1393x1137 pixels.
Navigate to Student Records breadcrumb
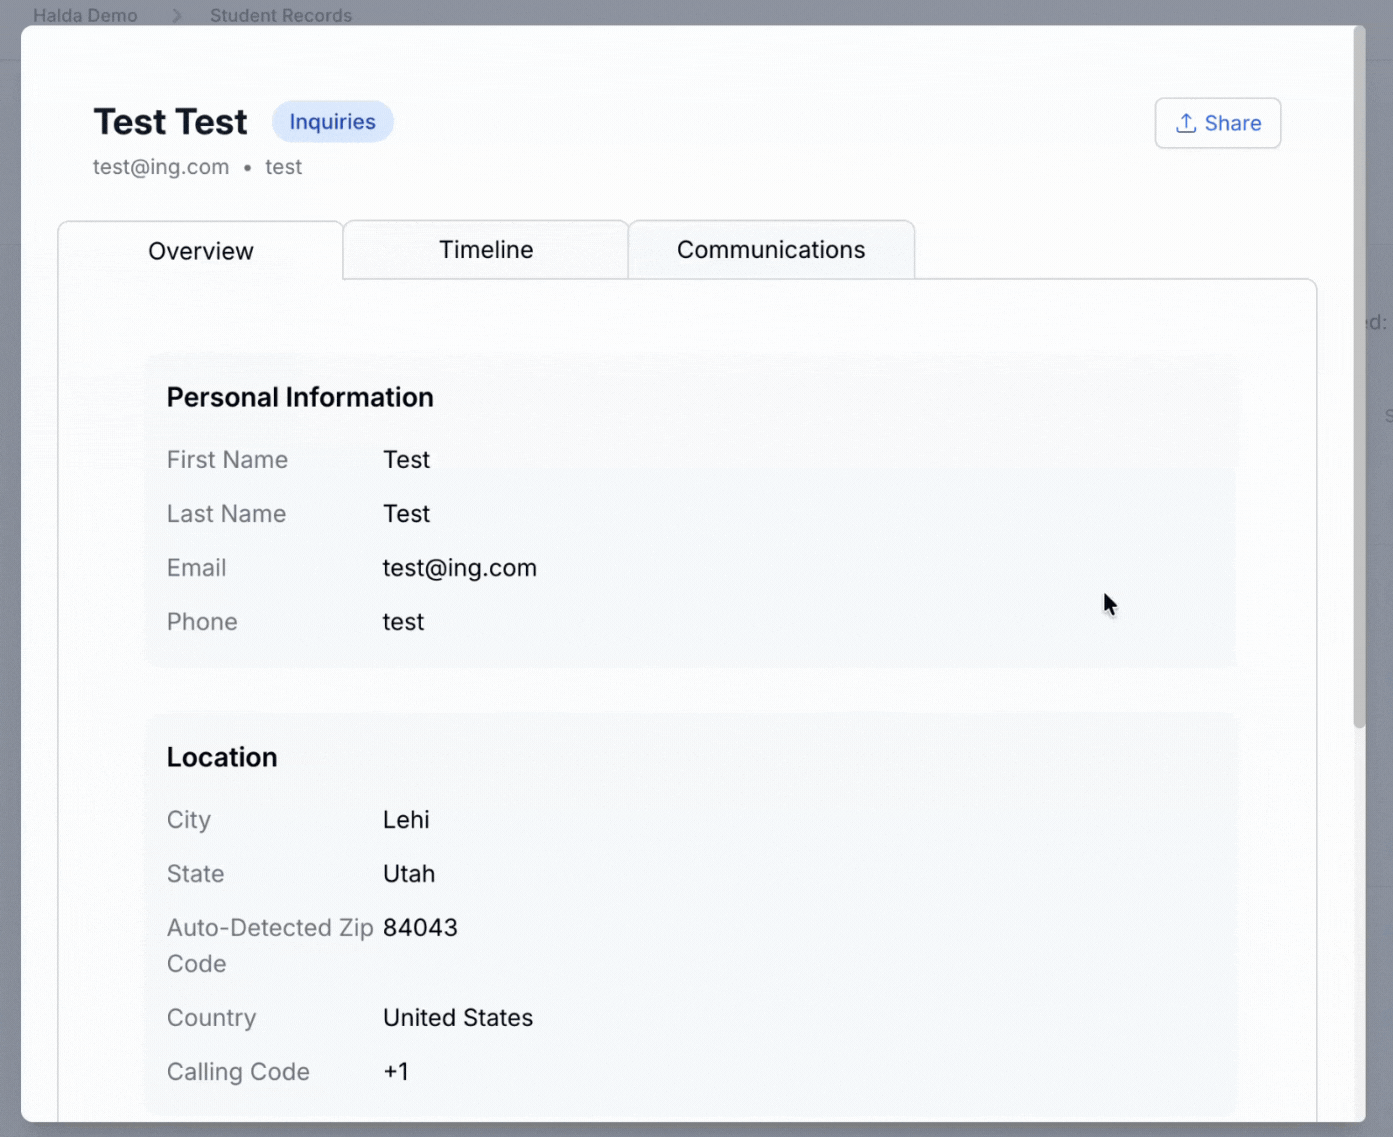(x=281, y=16)
